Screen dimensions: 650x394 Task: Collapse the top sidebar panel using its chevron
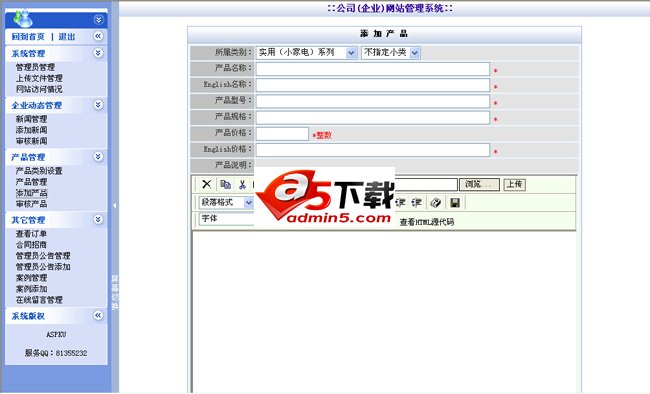[x=98, y=19]
